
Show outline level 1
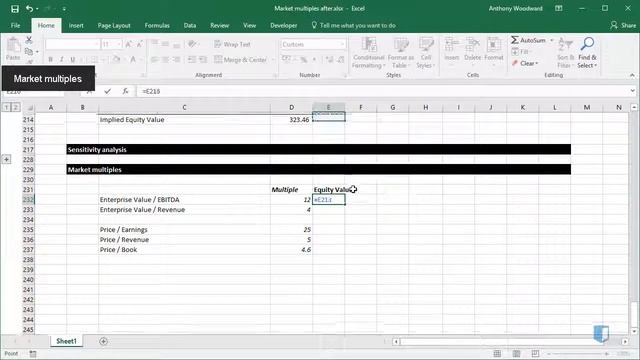pyautogui.click(x=7, y=107)
